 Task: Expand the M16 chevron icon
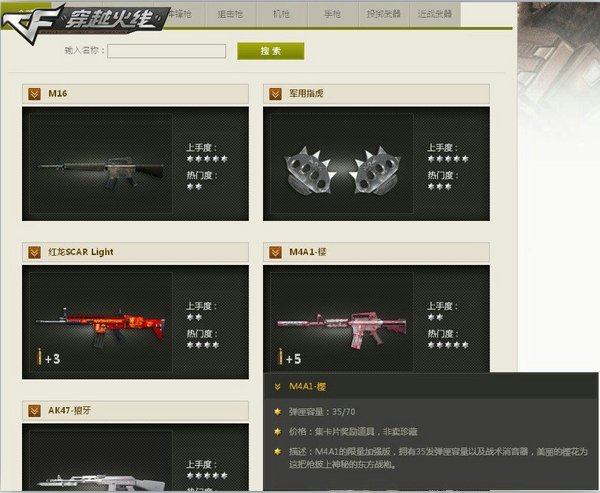tap(34, 94)
